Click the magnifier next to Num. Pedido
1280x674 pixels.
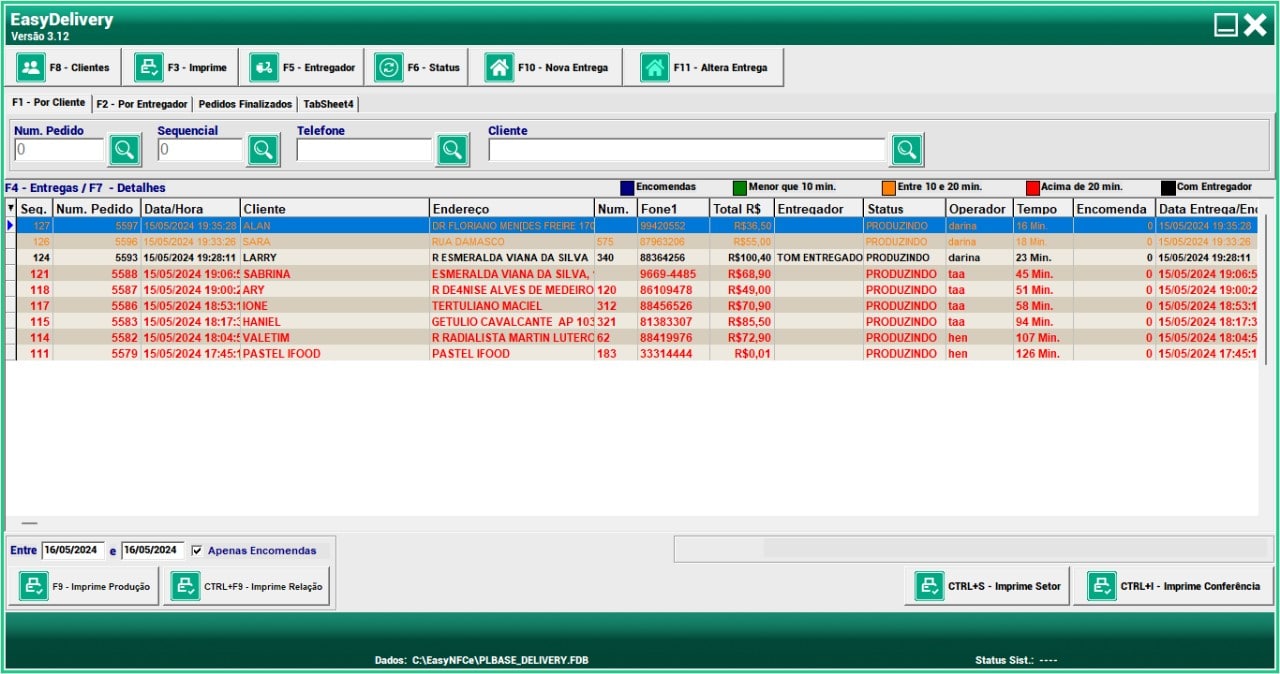click(125, 150)
